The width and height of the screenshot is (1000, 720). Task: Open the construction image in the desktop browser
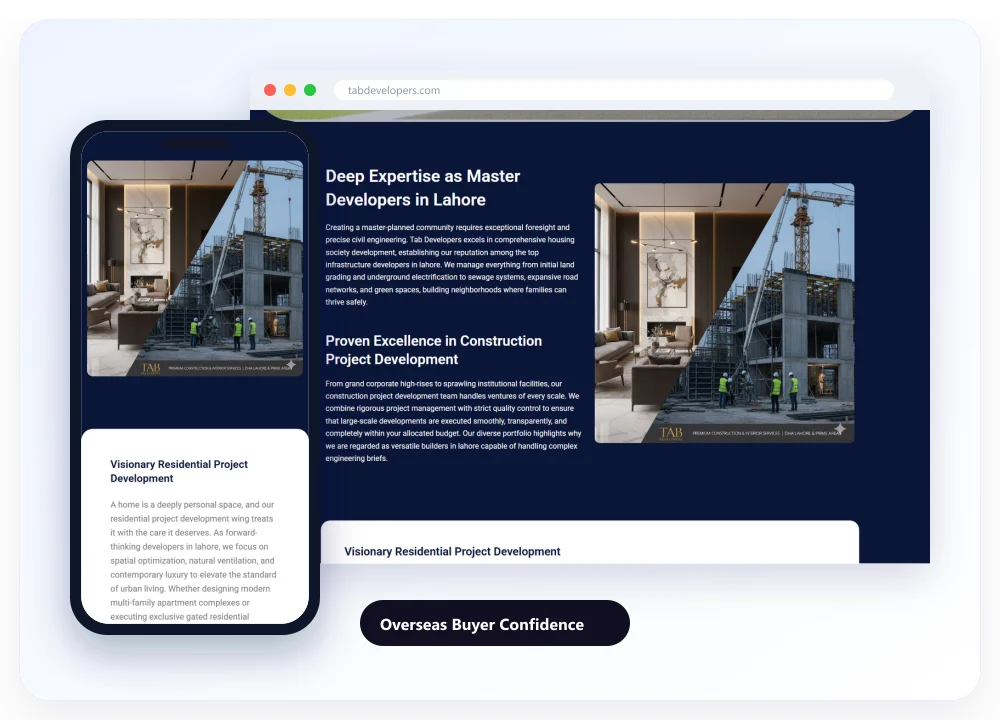click(x=724, y=313)
